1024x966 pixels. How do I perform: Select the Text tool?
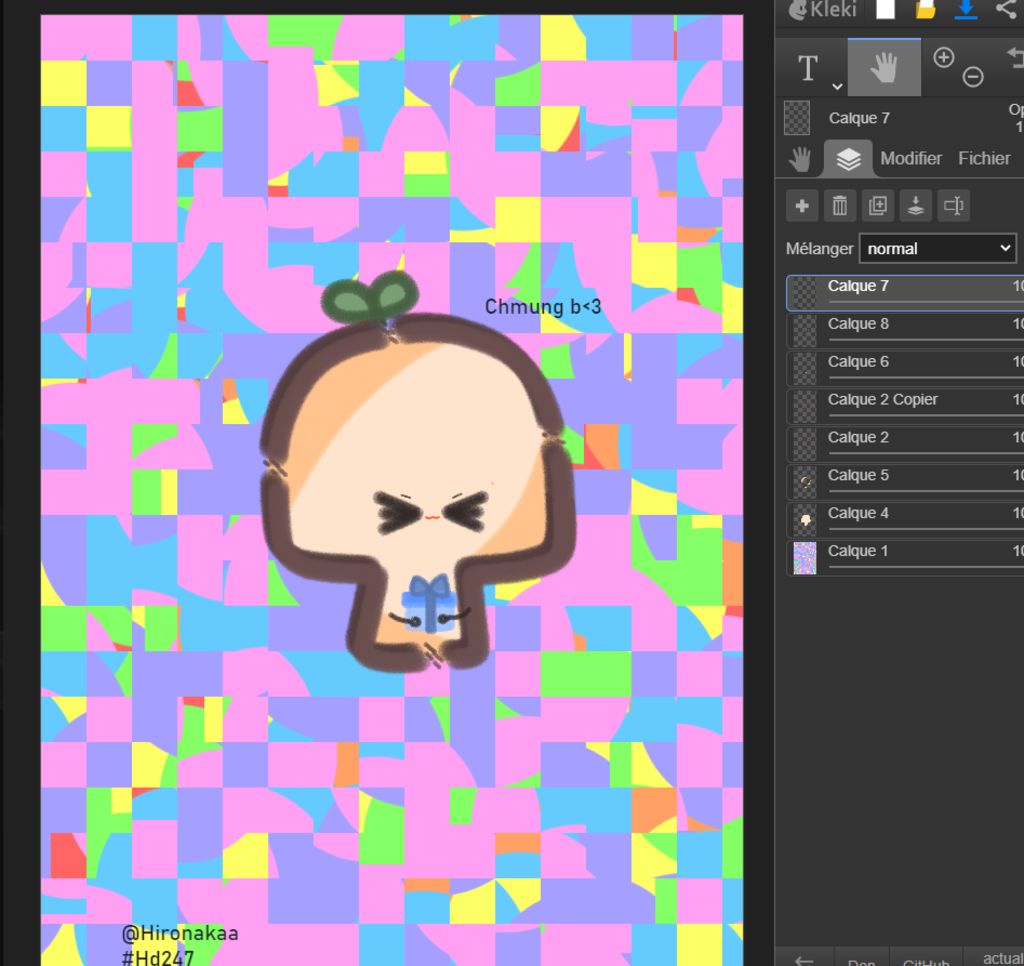(x=807, y=68)
